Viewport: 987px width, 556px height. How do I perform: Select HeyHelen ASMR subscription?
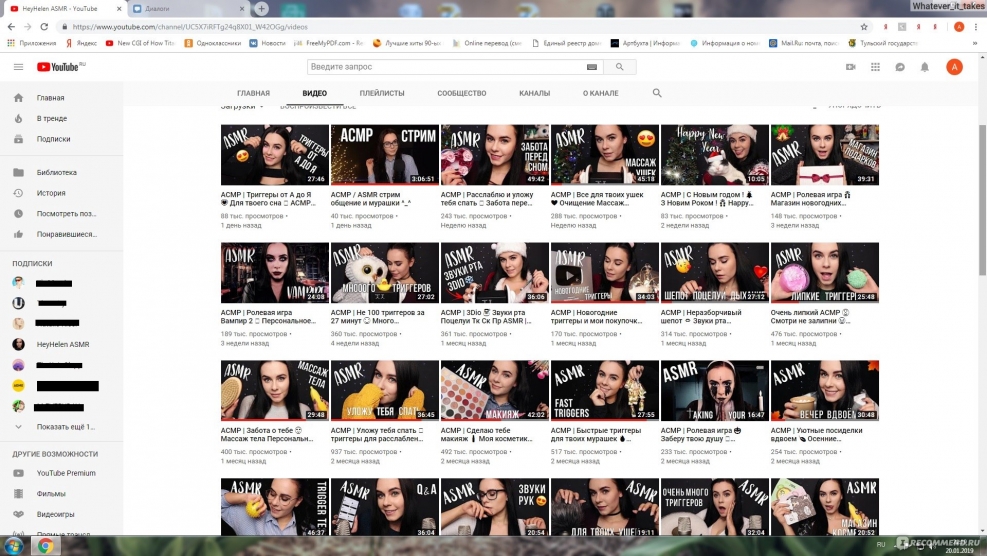click(x=65, y=344)
